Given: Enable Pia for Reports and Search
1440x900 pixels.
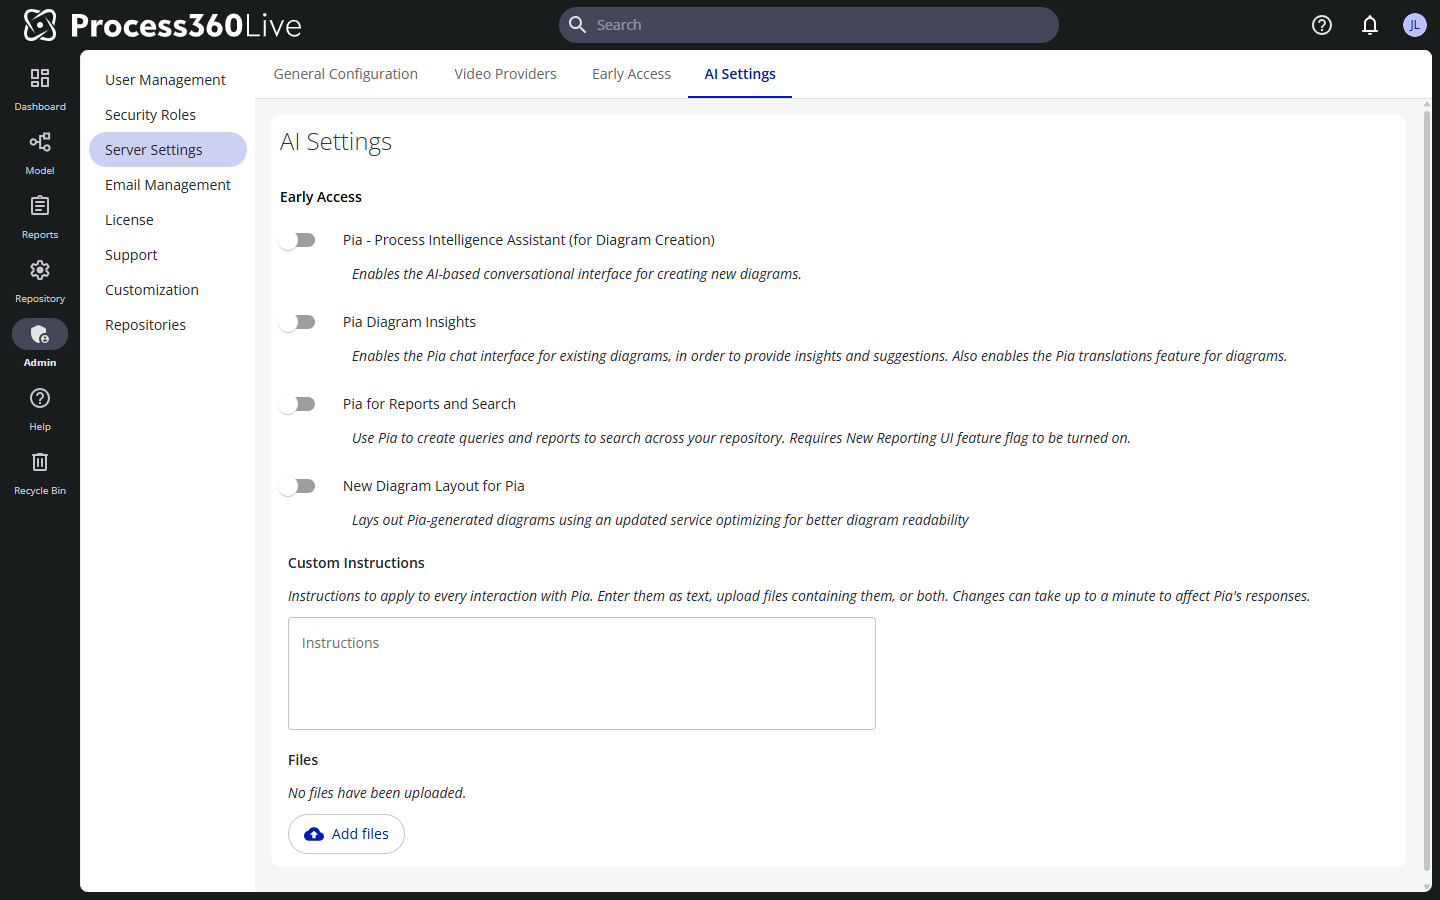Looking at the screenshot, I should [297, 404].
